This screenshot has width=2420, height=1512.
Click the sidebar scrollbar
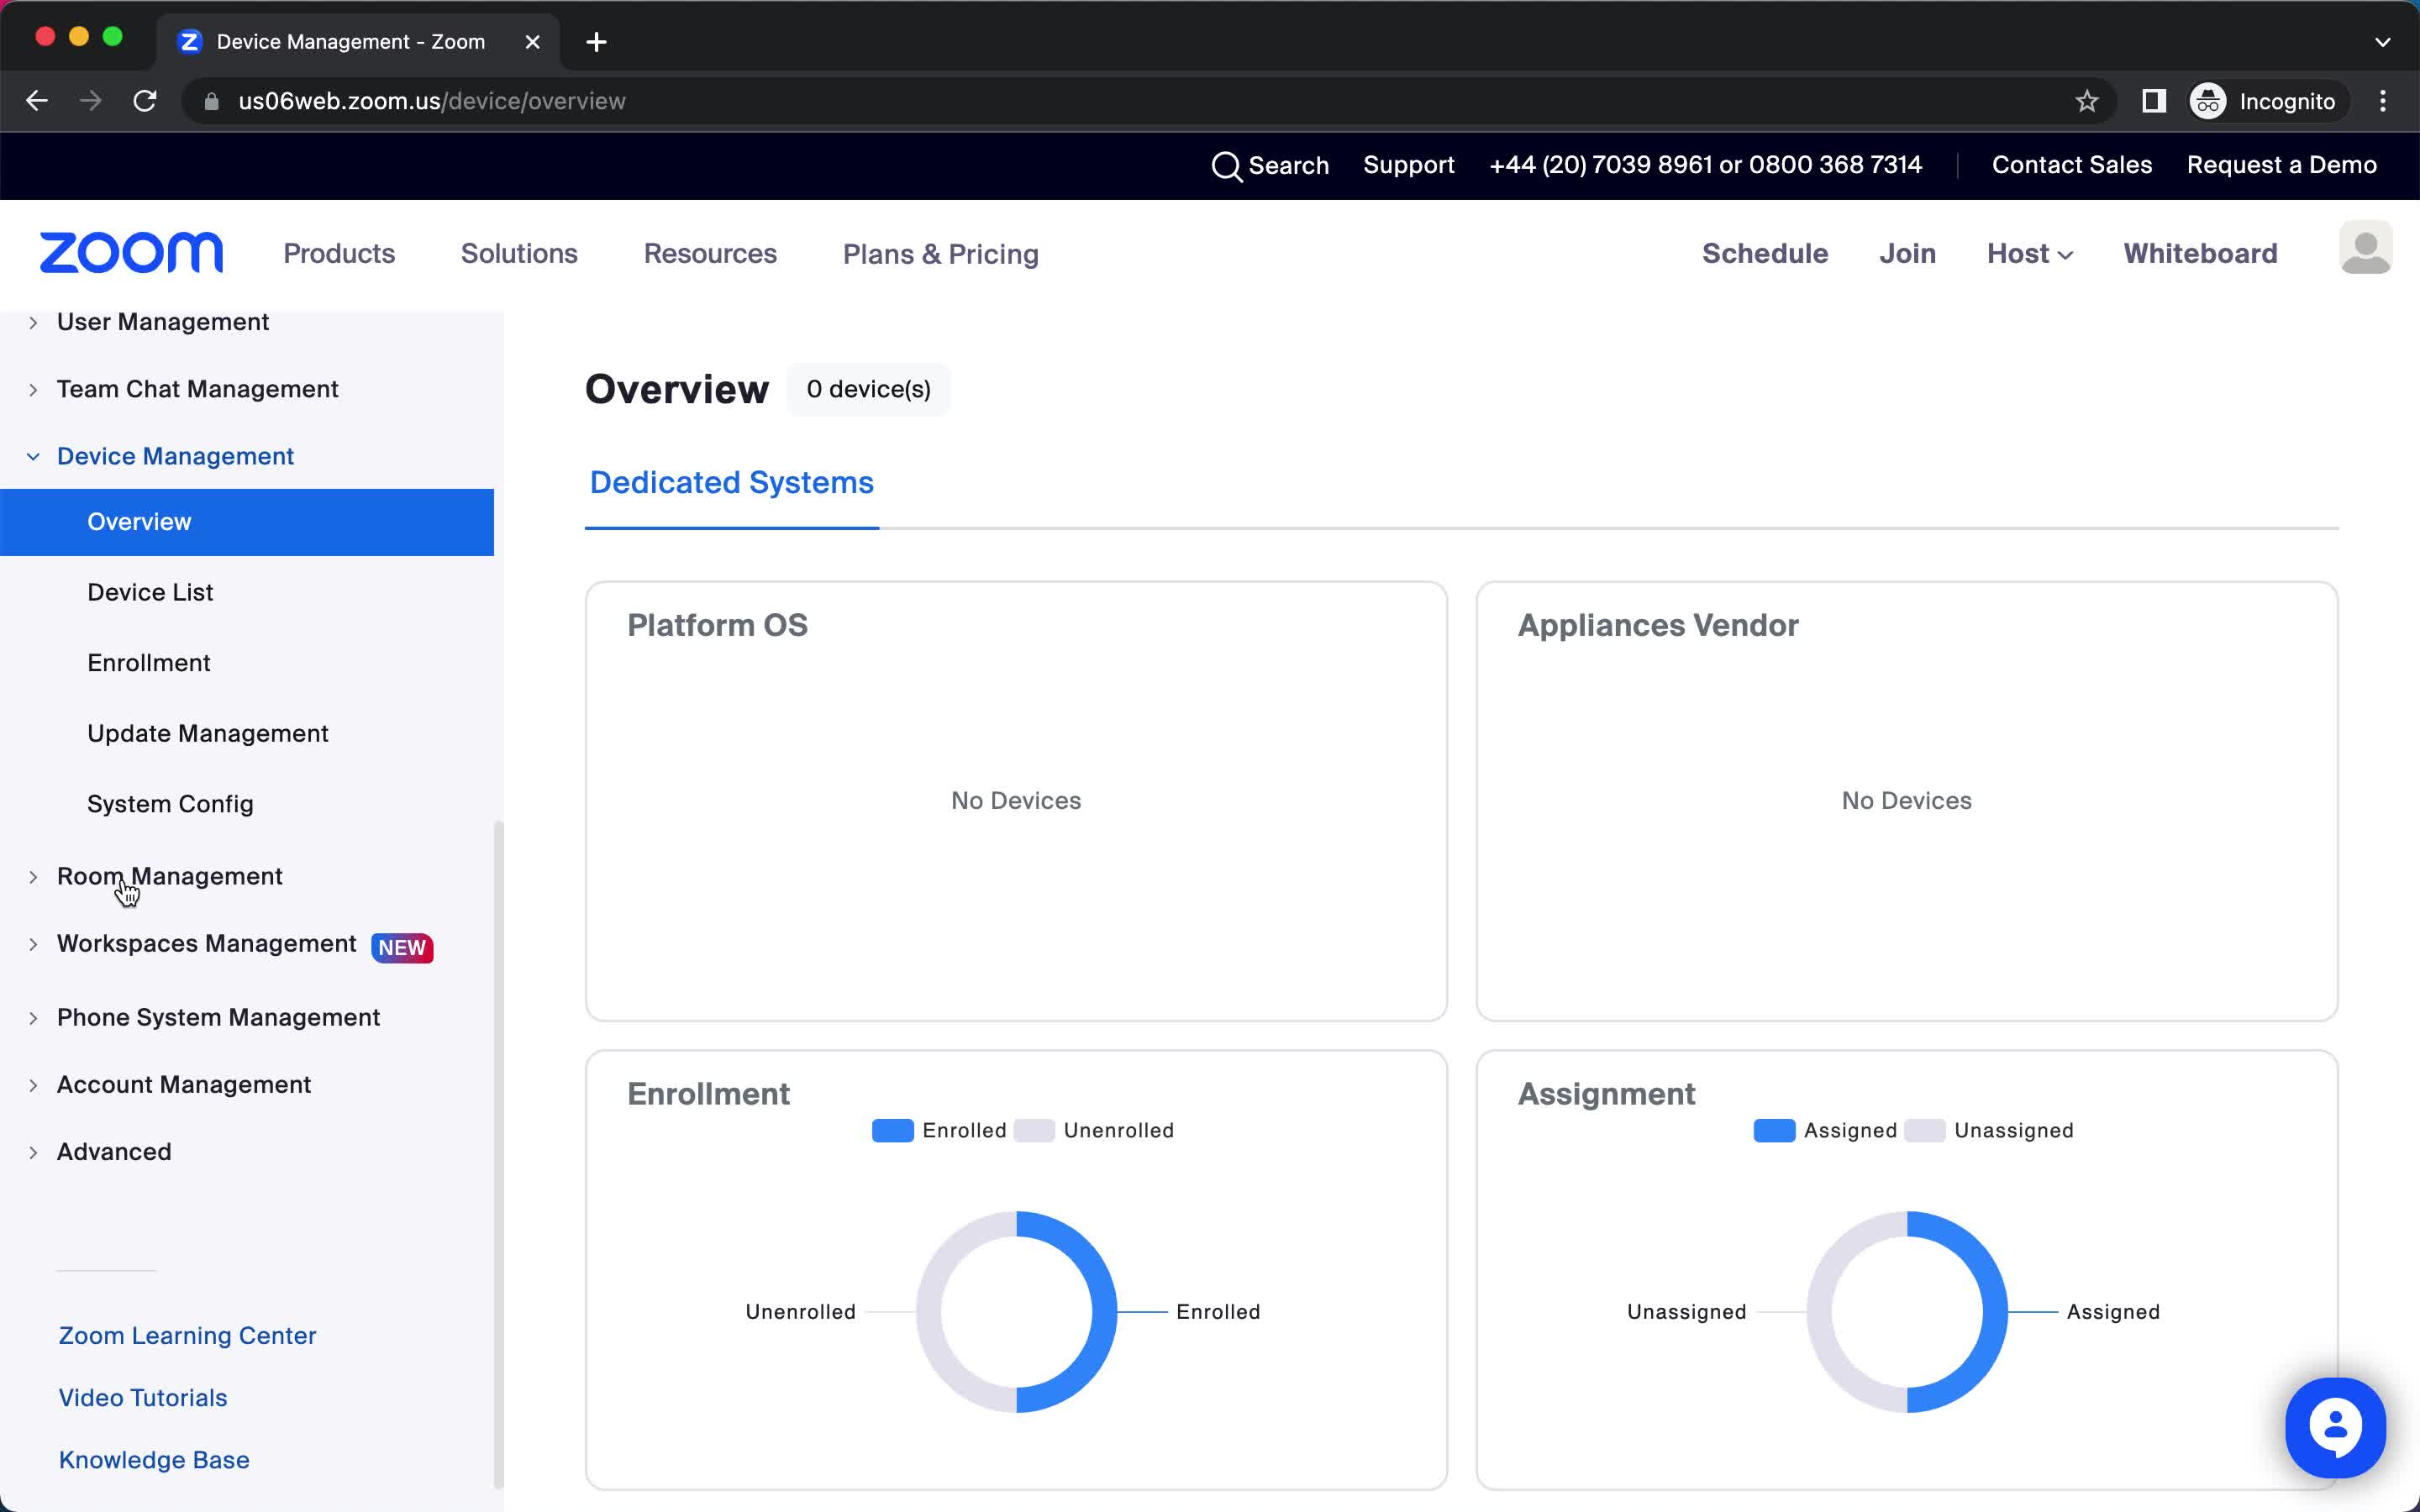498,1154
